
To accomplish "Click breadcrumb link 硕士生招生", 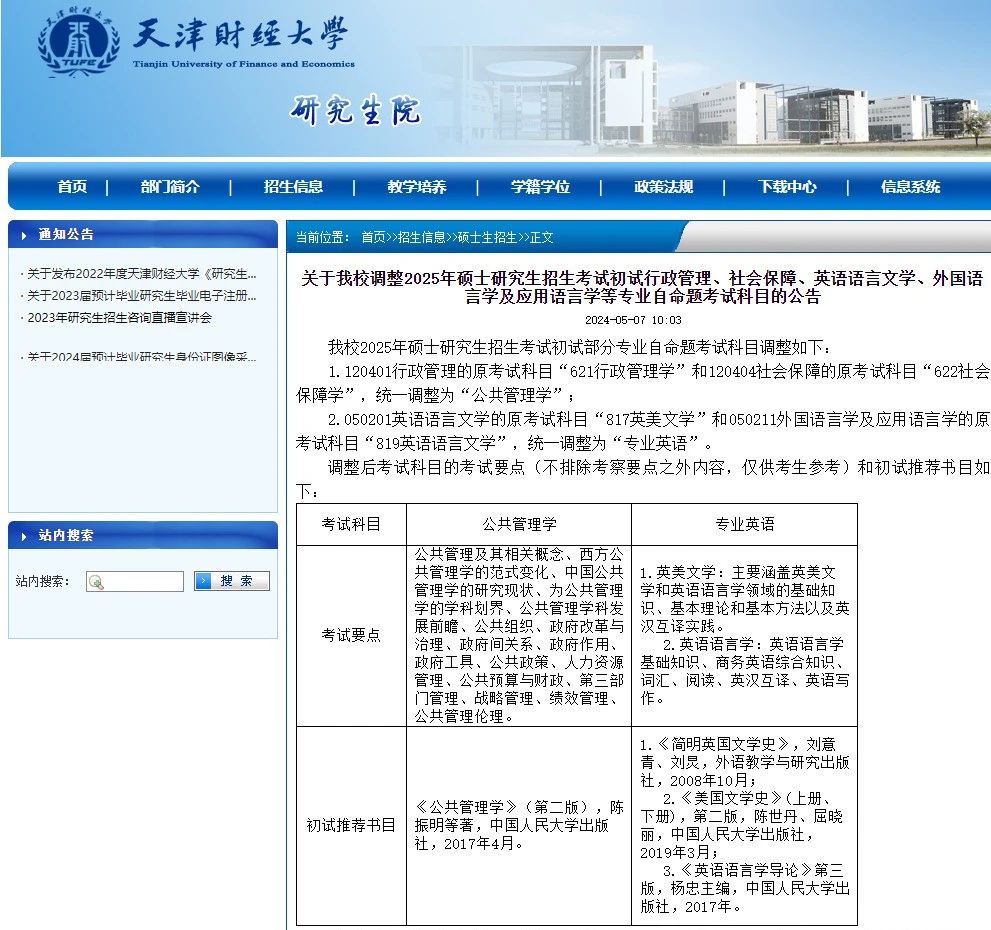I will (x=487, y=237).
